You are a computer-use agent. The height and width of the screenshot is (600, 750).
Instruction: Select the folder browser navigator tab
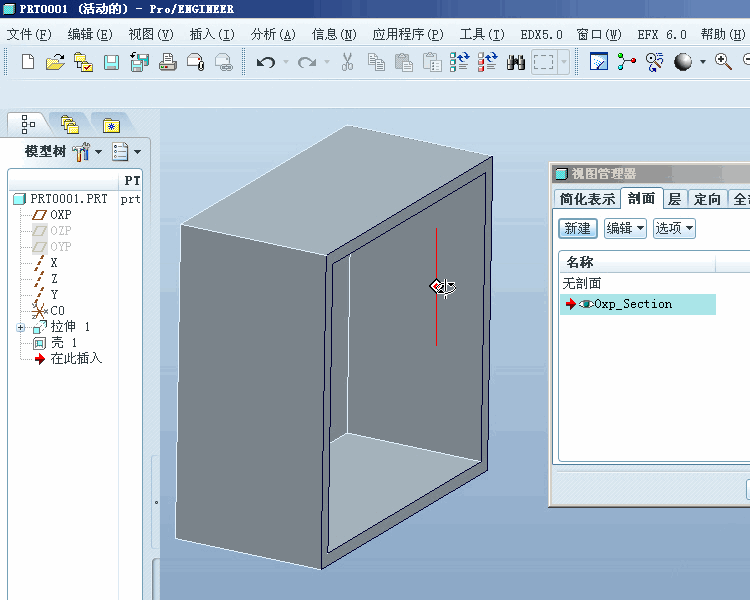click(70, 125)
